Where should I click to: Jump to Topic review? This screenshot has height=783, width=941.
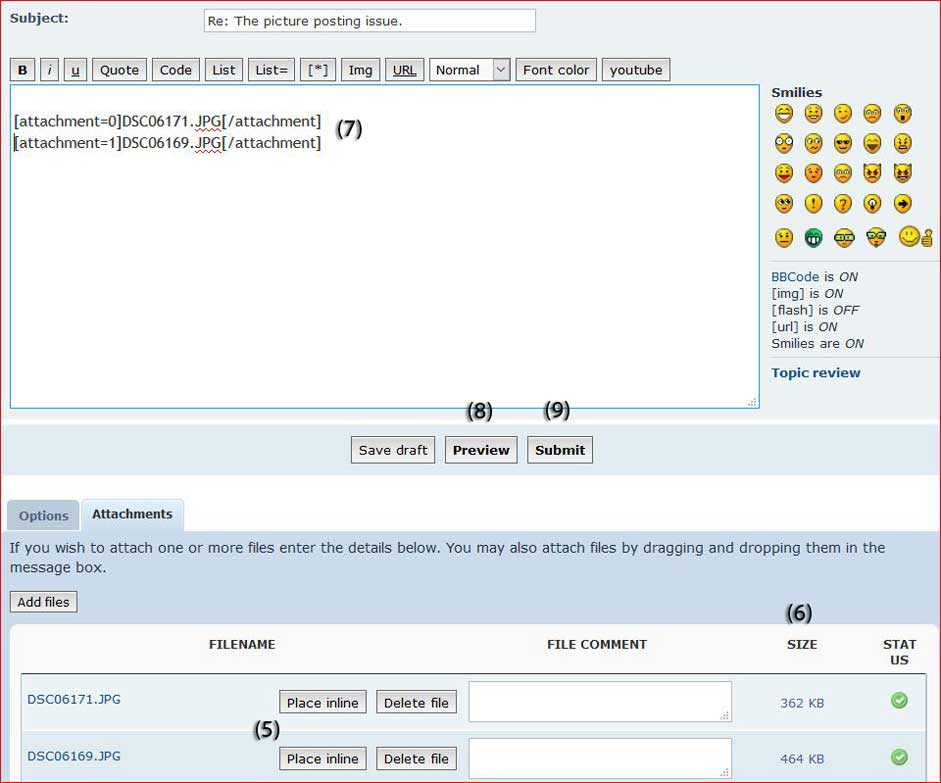point(816,373)
